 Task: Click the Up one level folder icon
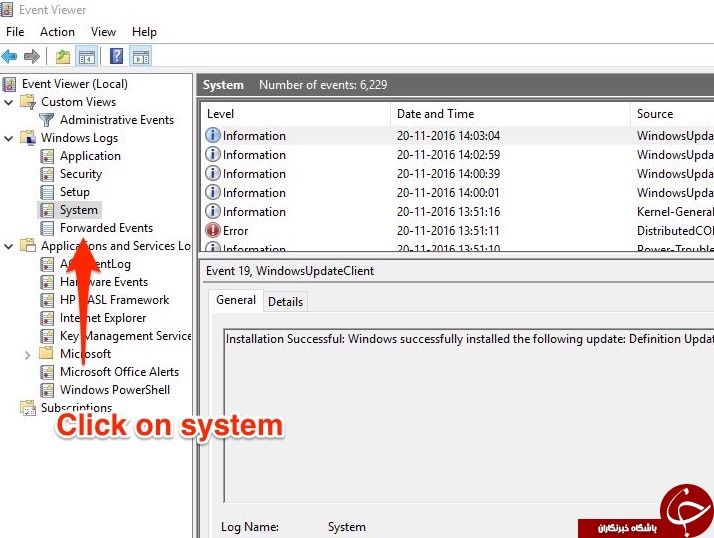coord(63,56)
